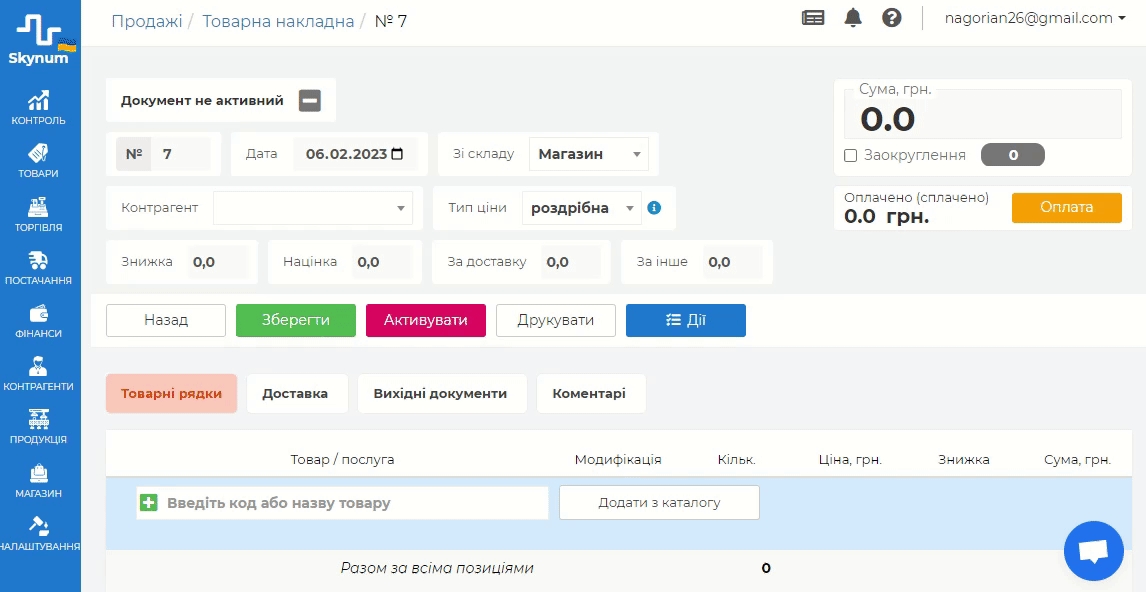Open the Торгівля sidebar section
This screenshot has width=1146, height=592.
coord(39,215)
